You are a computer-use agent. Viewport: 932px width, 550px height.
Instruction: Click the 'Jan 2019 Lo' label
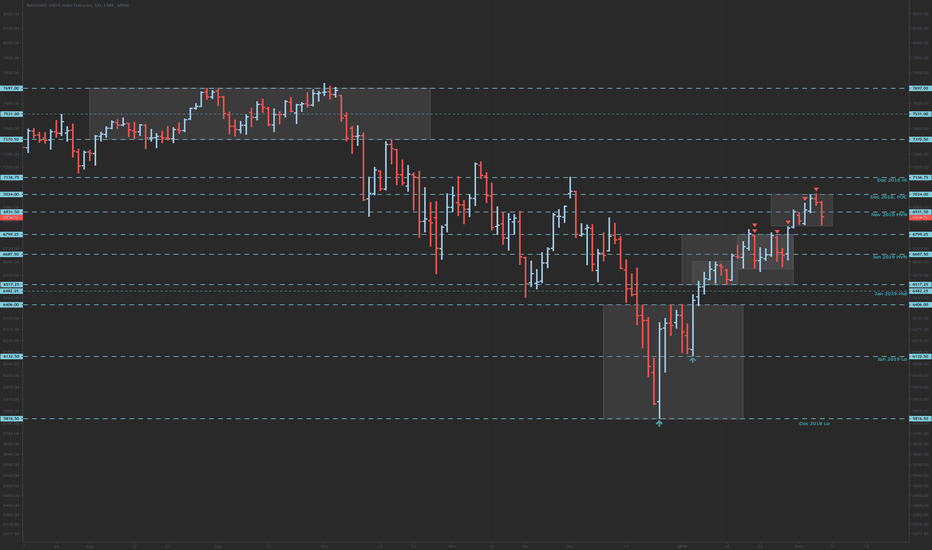892,359
